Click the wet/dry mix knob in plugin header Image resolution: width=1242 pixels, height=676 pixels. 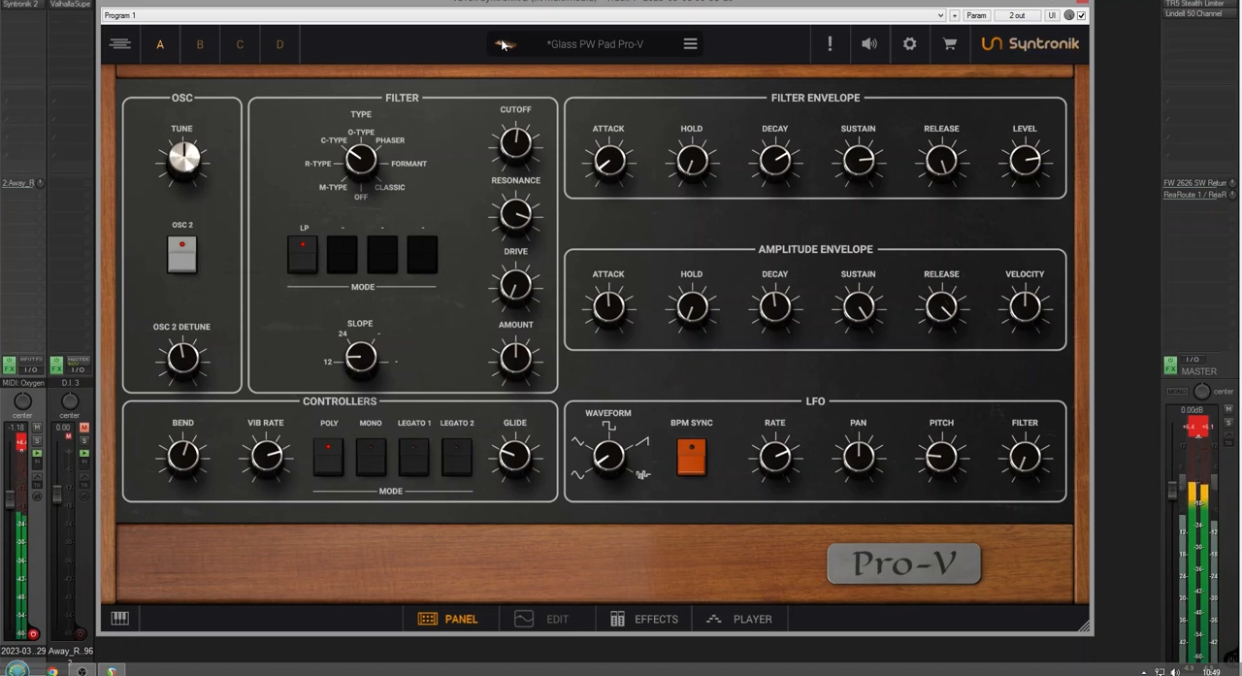pos(1069,16)
